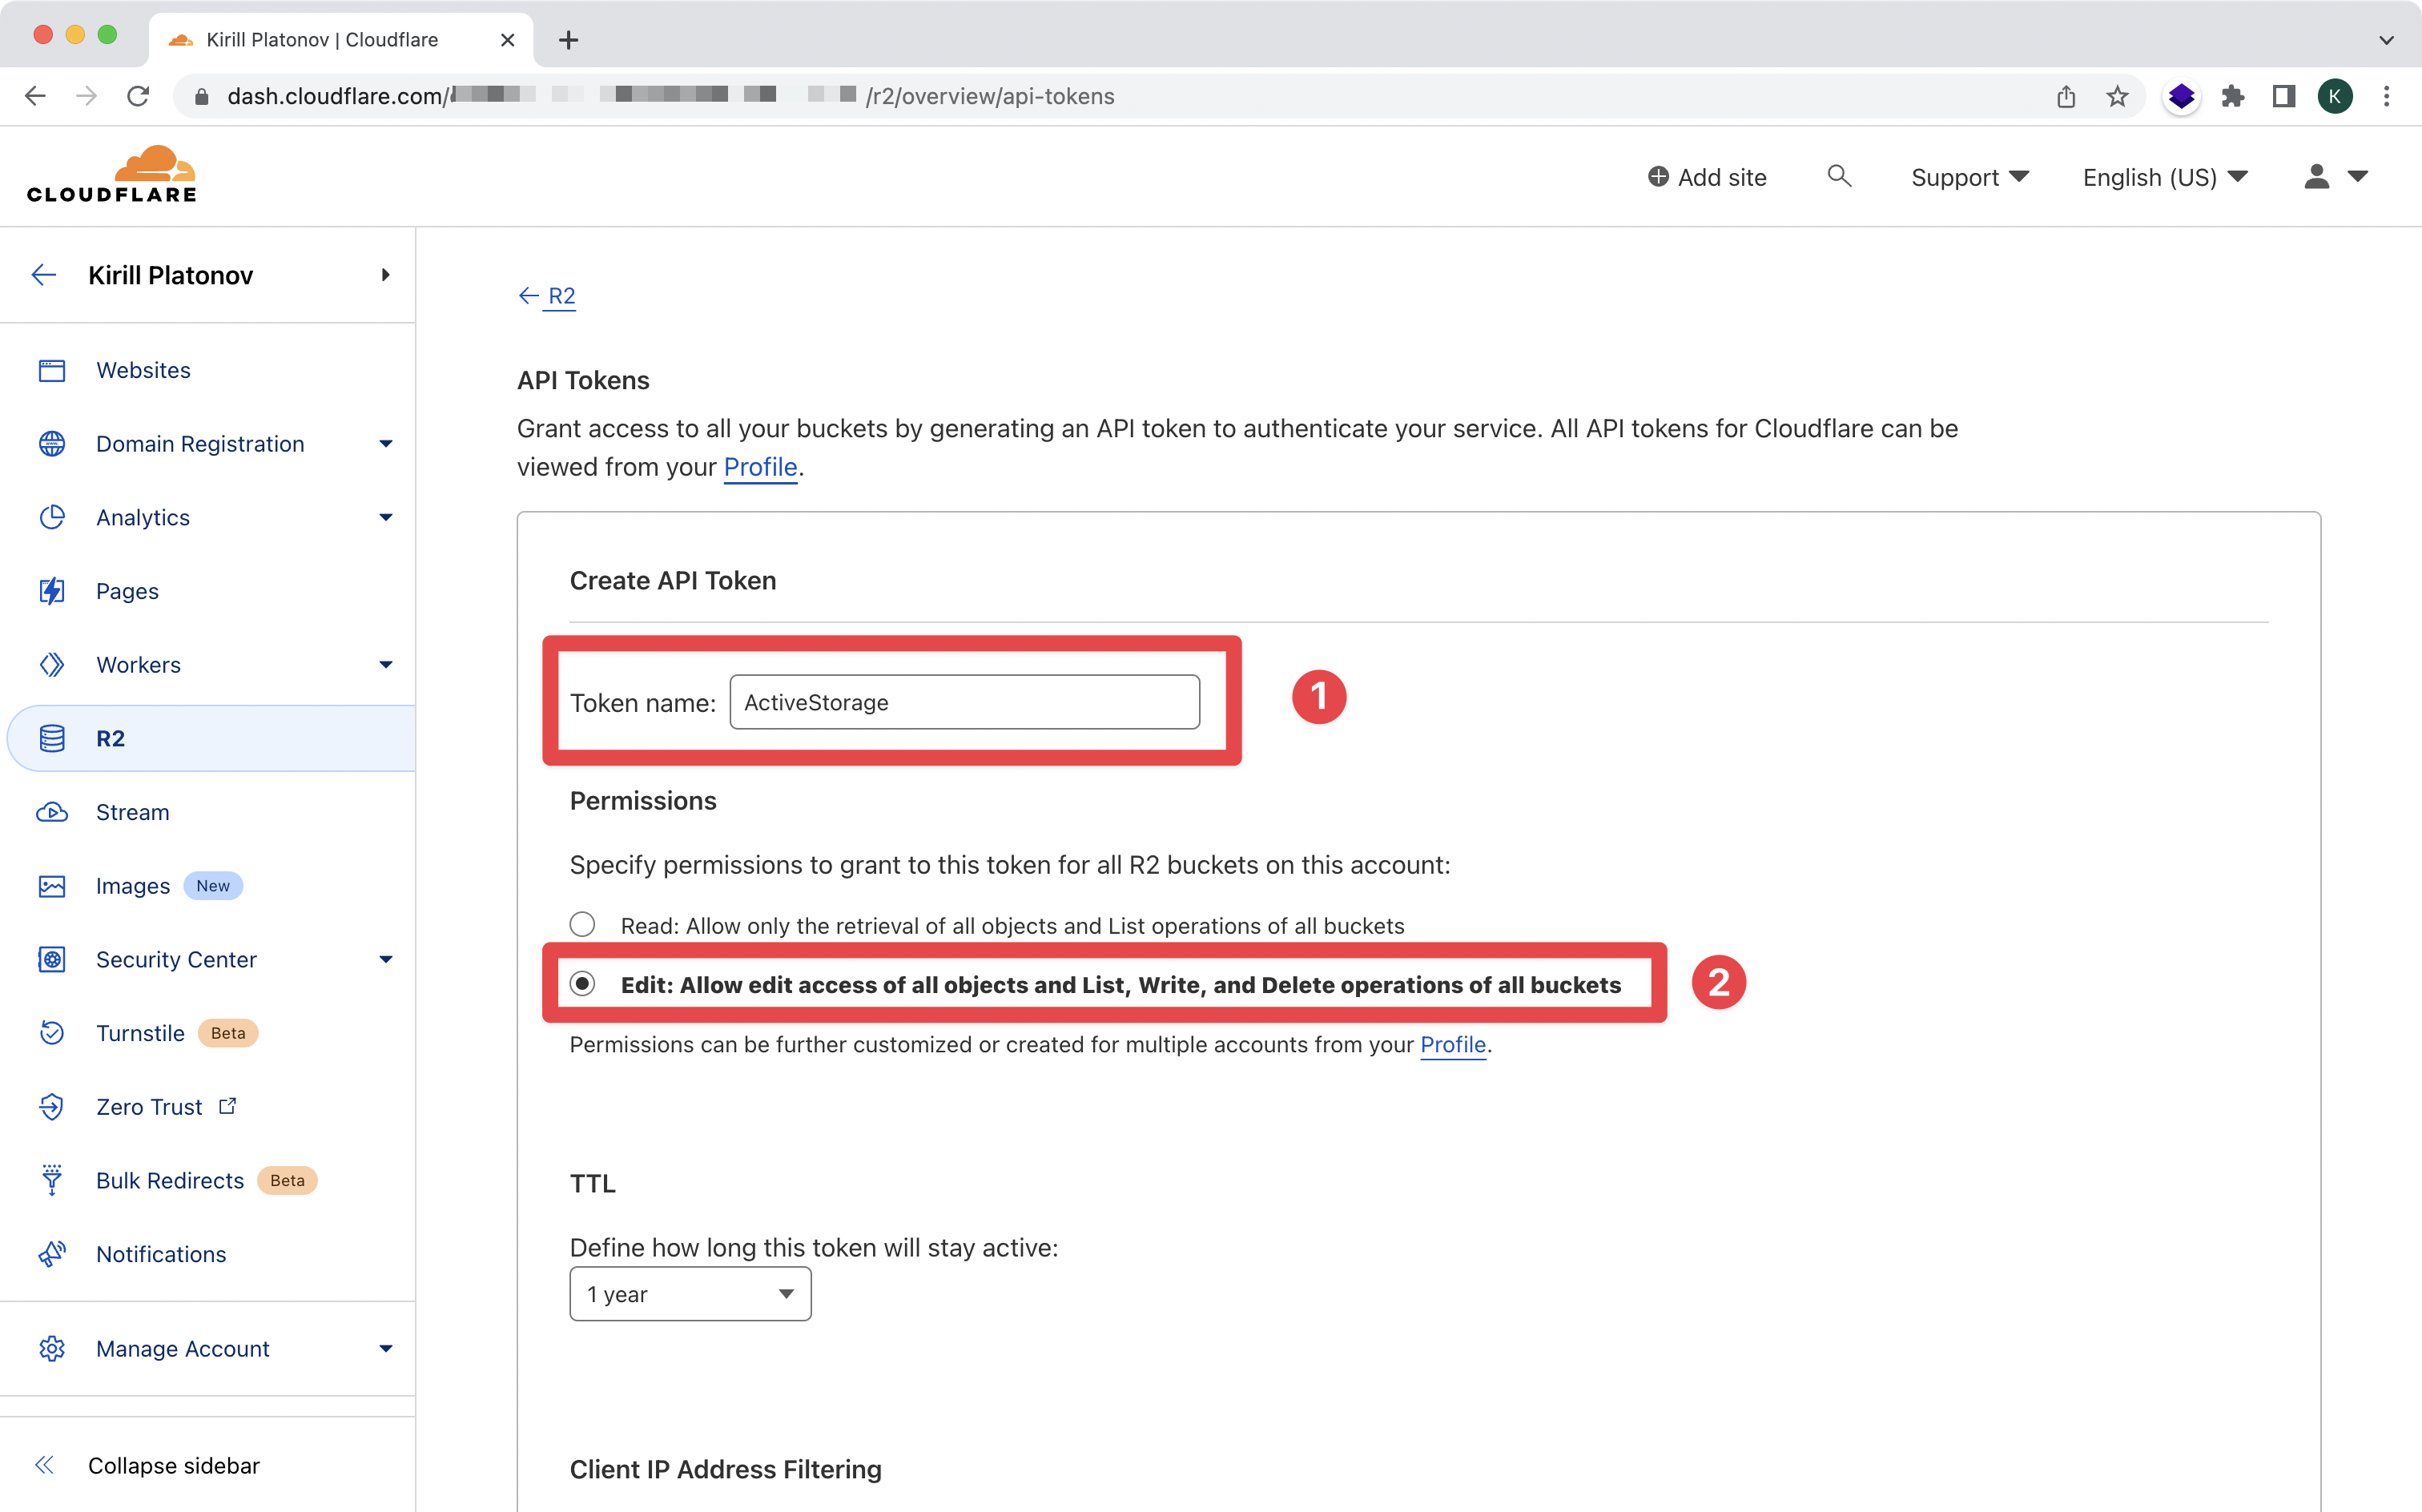Reload the current page
This screenshot has height=1512, width=2422.
(x=138, y=96)
